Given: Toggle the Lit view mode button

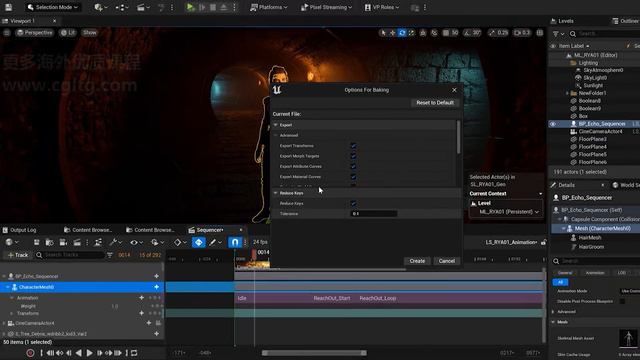Looking at the screenshot, I should point(68,33).
